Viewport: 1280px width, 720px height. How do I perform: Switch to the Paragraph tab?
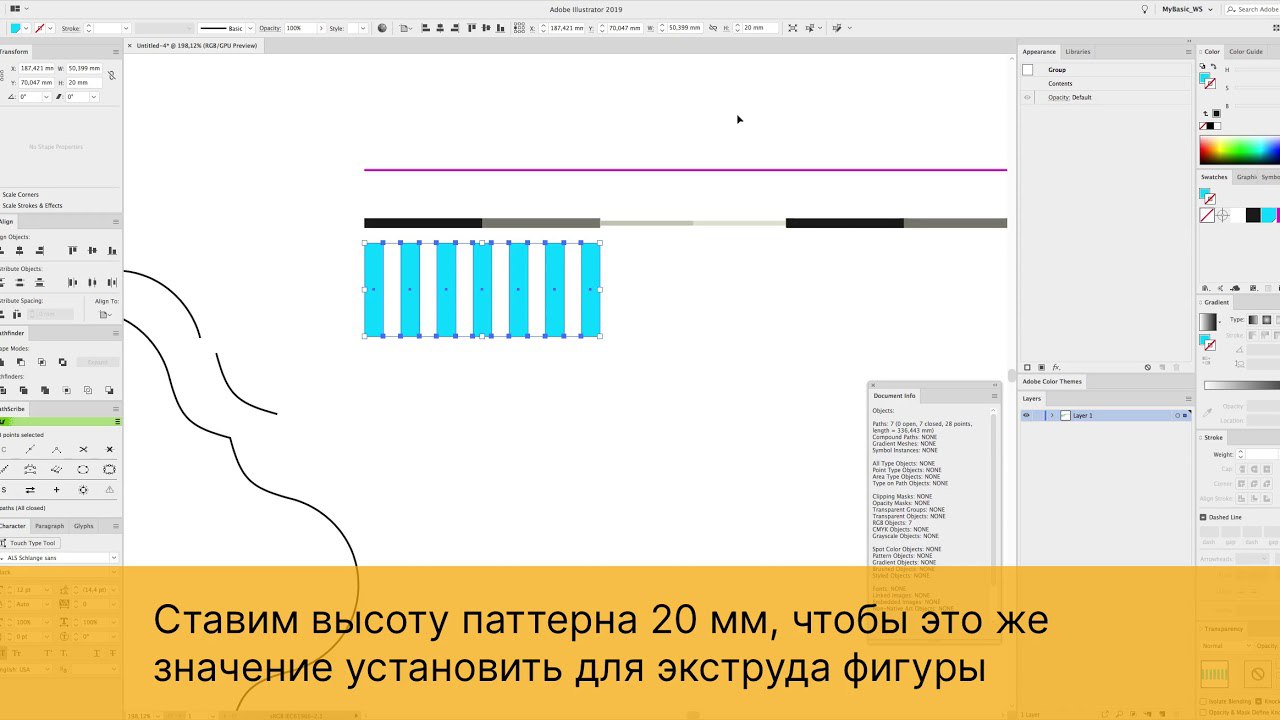tap(49, 526)
